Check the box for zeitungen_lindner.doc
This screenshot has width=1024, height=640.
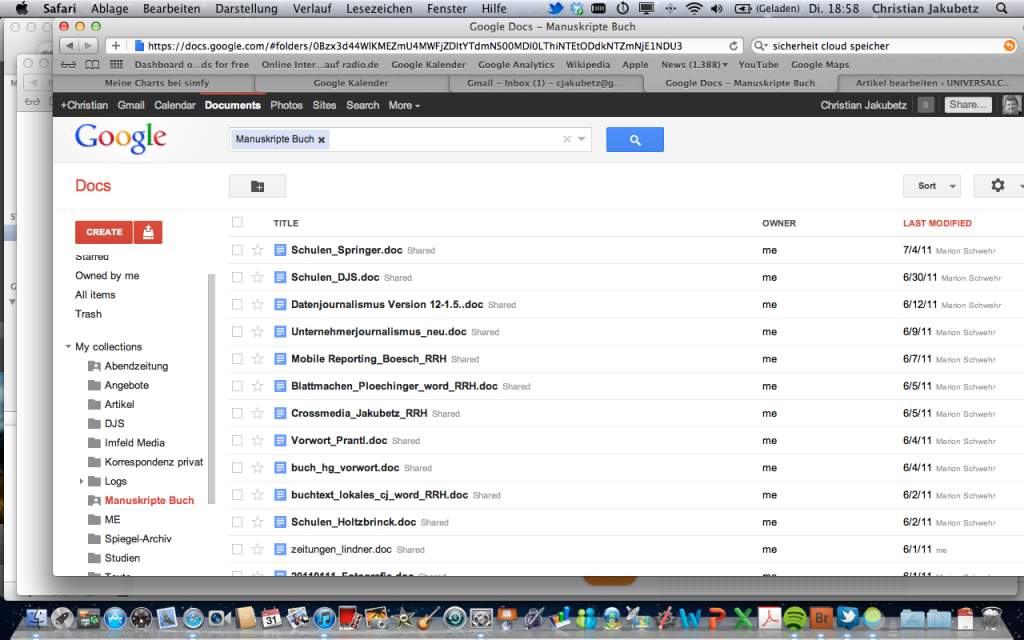(237, 549)
